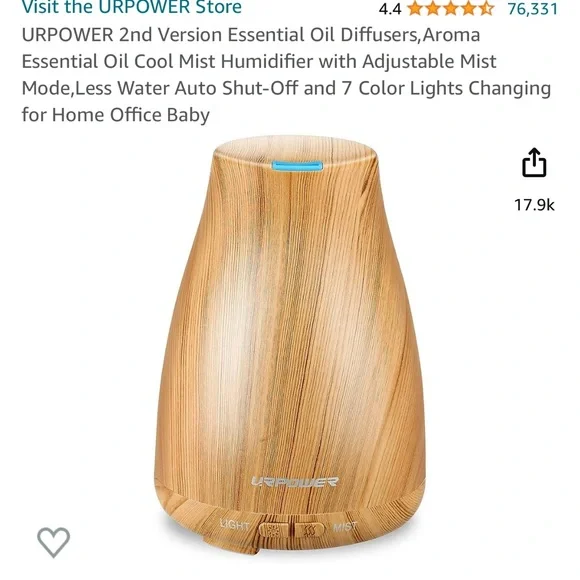Tap the heart icon to save item
Screen dimensions: 580x580
coord(54,542)
